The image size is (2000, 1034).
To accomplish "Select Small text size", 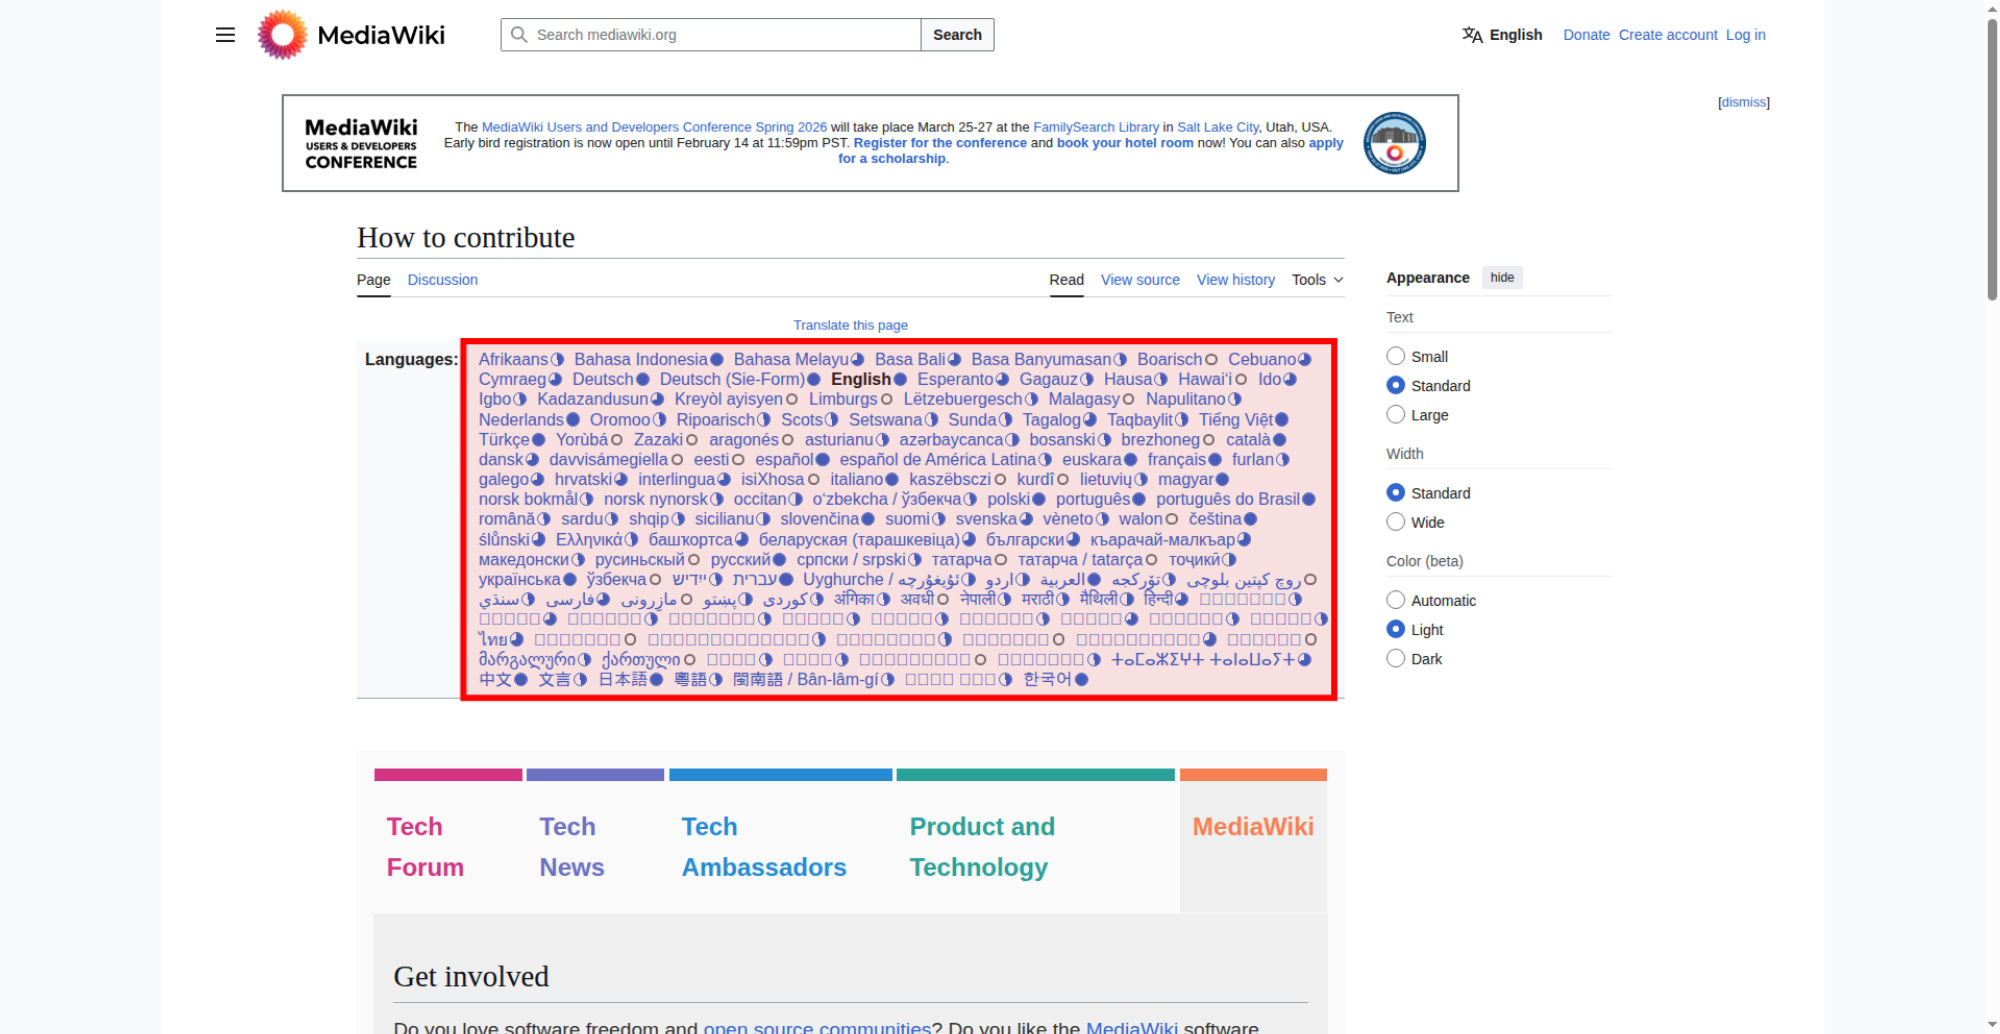I will (1396, 356).
